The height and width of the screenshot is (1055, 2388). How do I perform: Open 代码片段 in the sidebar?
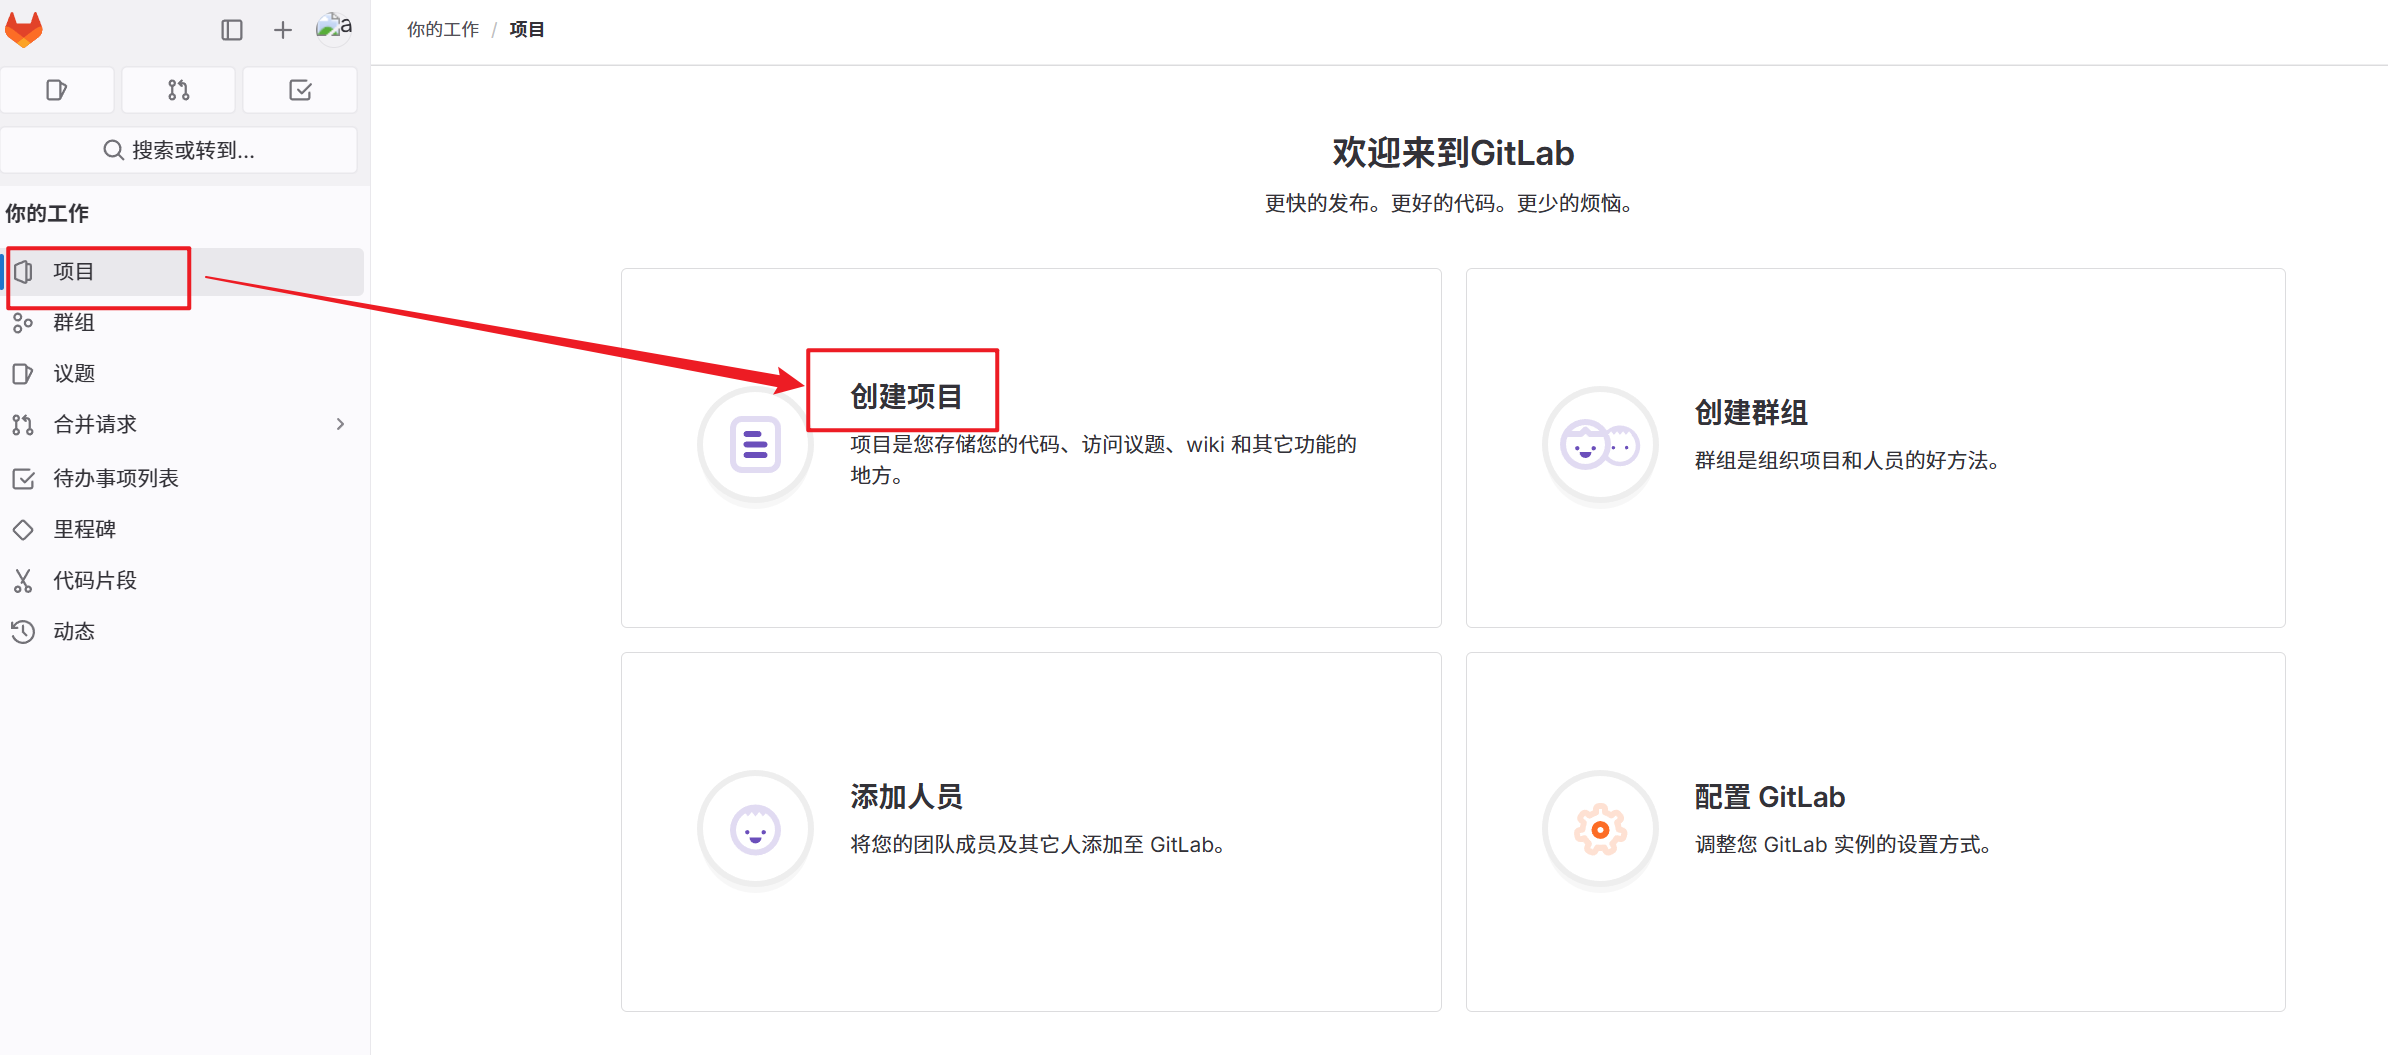(x=183, y=580)
